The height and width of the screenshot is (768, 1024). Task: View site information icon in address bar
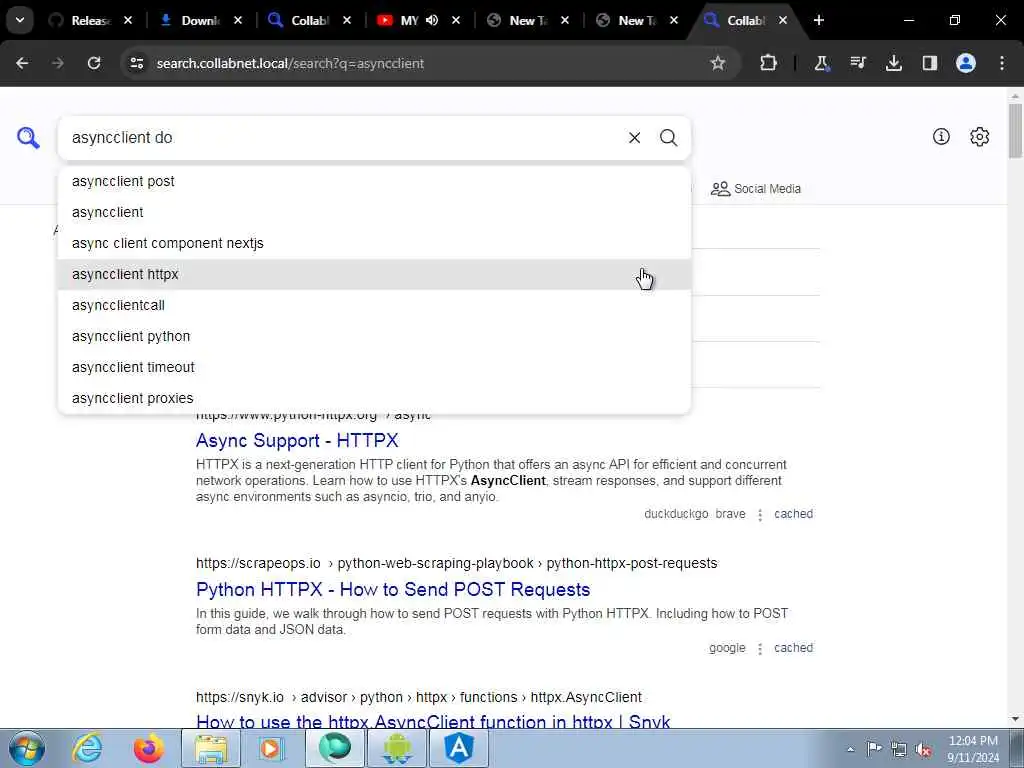pyautogui.click(x=136, y=63)
